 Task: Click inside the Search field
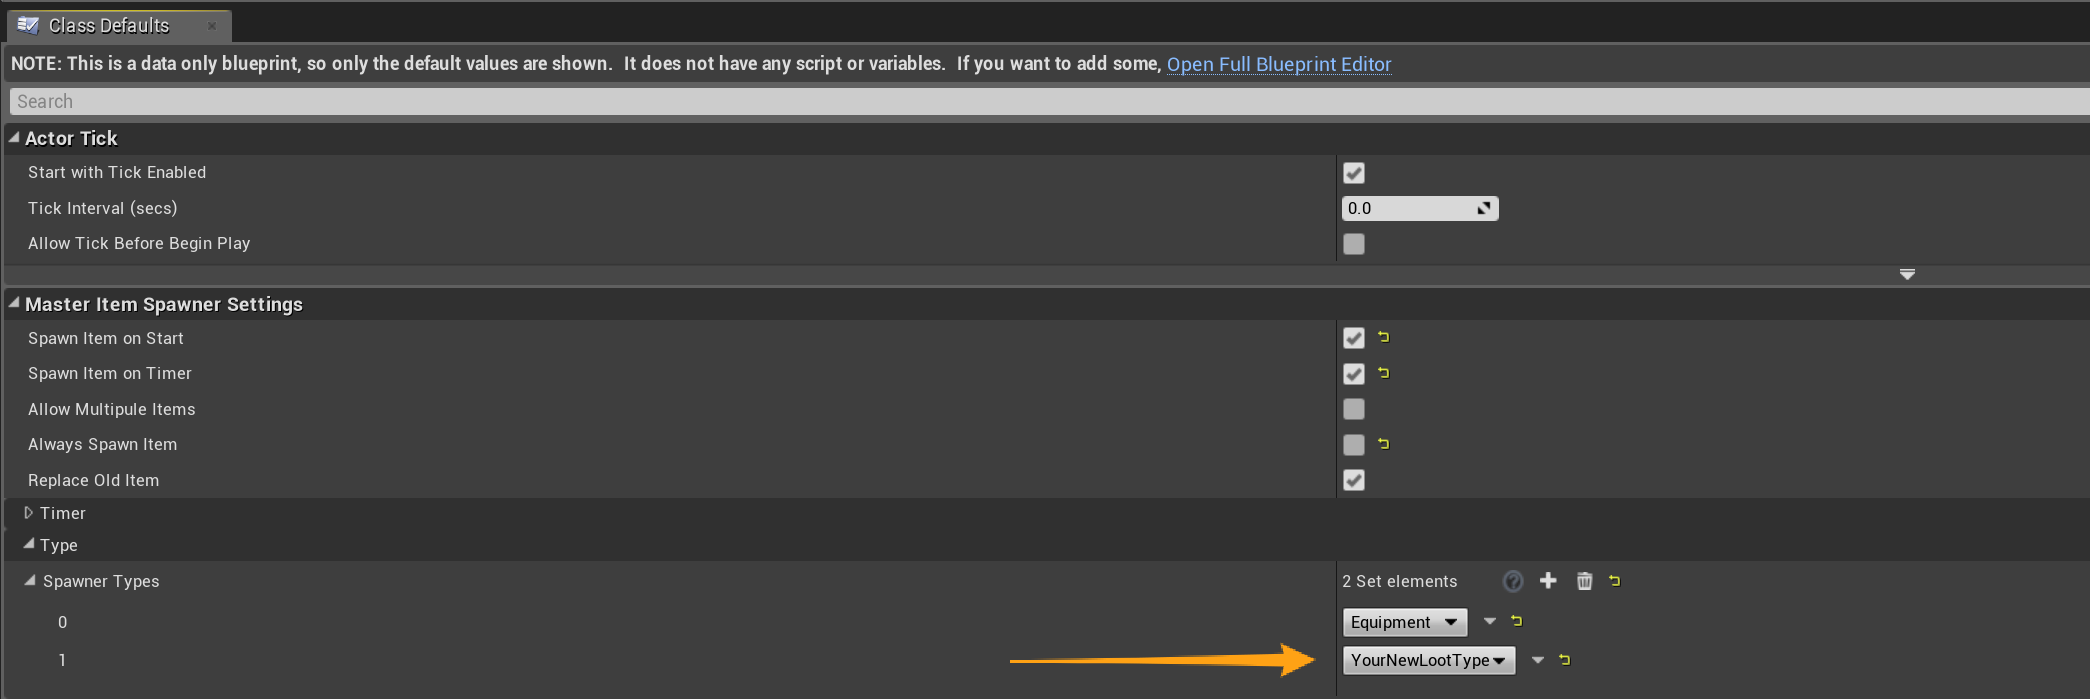pos(300,101)
